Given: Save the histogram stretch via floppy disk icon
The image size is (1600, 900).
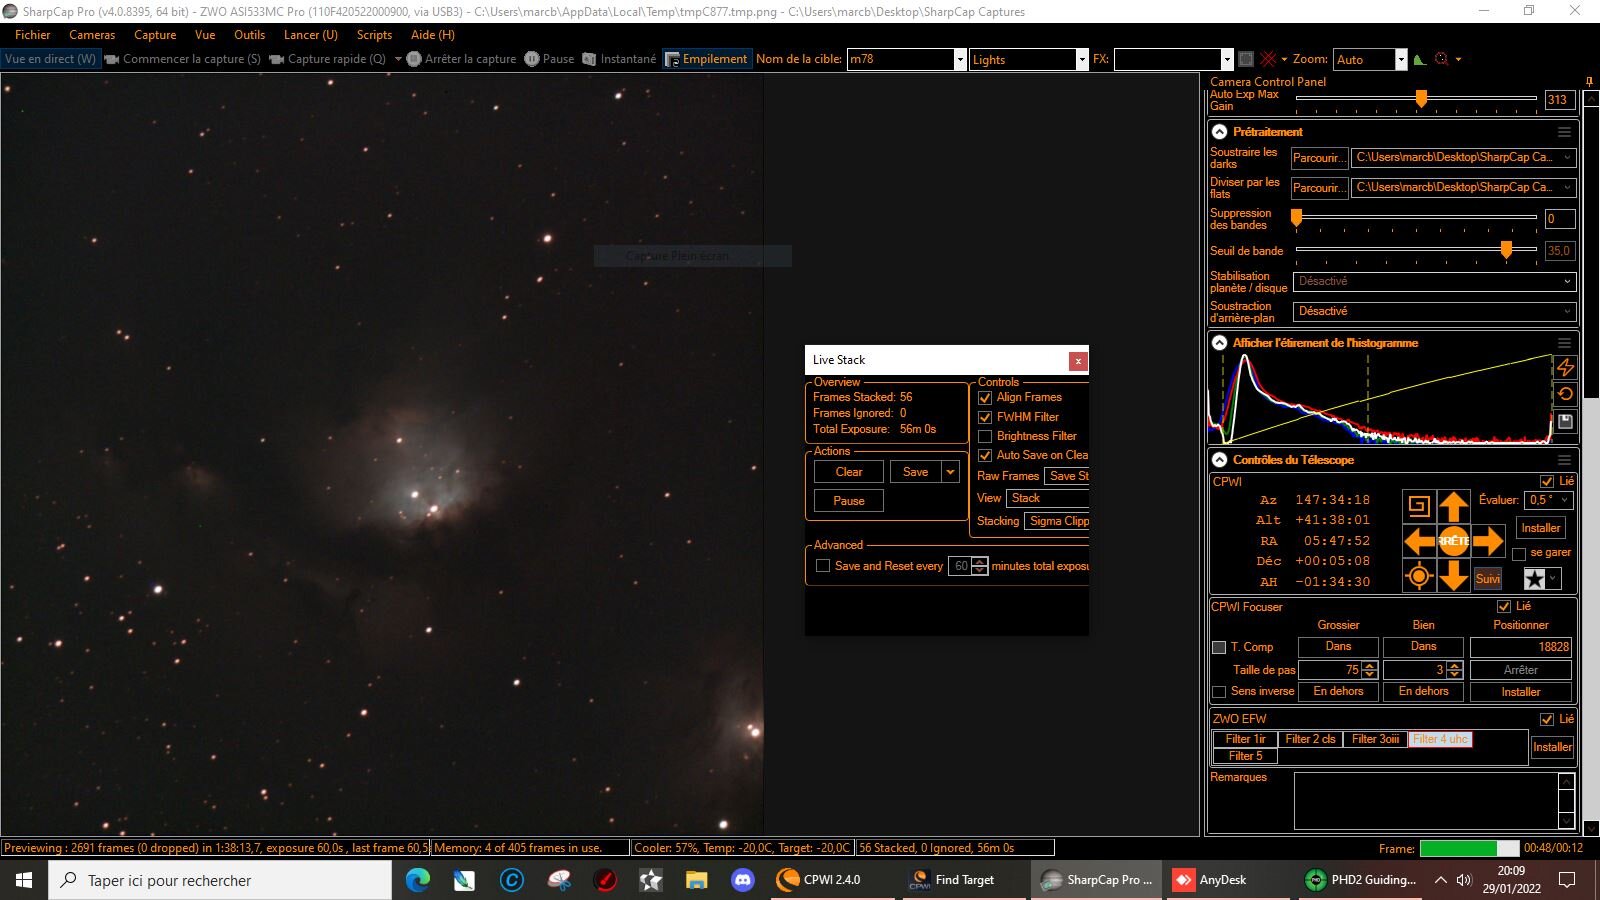Looking at the screenshot, I should [1566, 422].
